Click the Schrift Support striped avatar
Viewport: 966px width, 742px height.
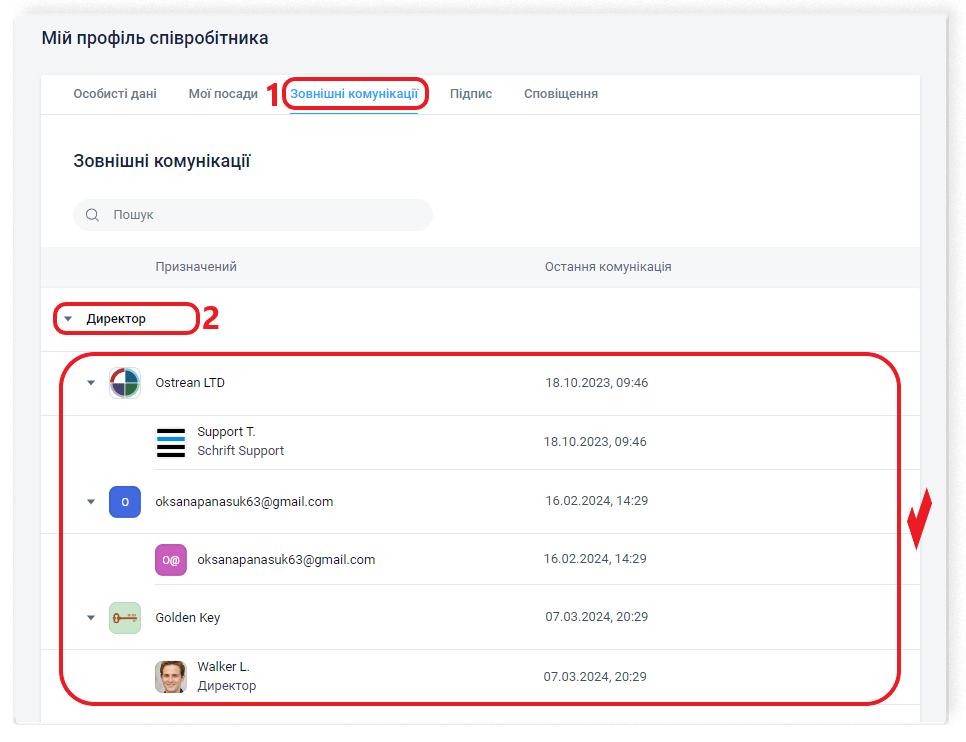(171, 442)
